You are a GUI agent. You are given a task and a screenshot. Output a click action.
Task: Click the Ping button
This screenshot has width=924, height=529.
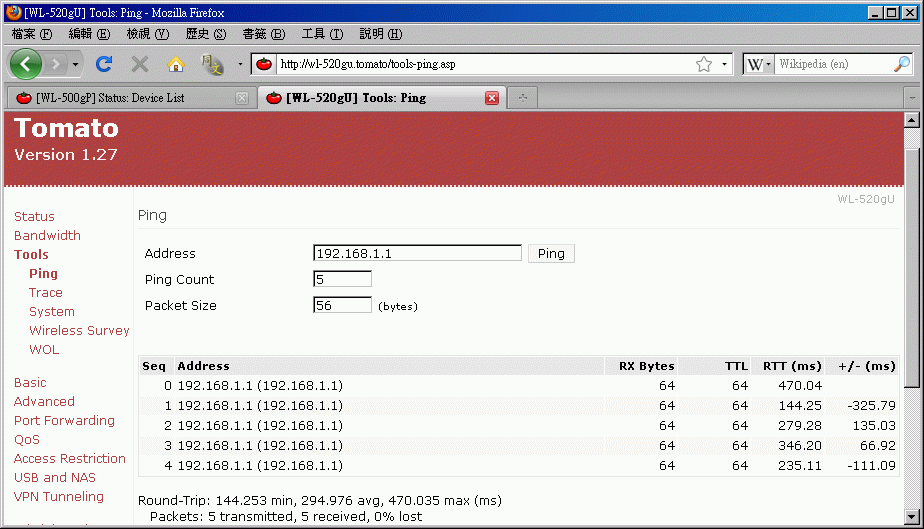(x=551, y=253)
